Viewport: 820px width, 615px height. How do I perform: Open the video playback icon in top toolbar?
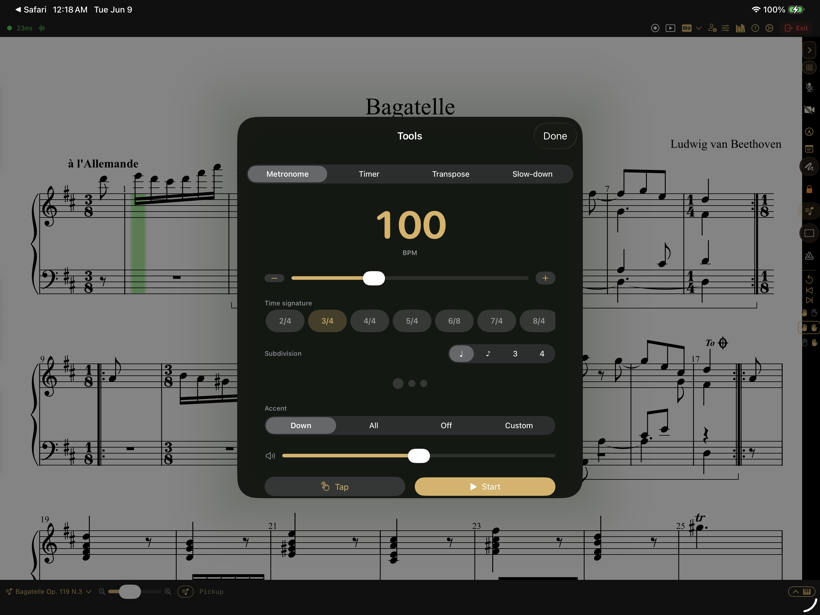670,28
